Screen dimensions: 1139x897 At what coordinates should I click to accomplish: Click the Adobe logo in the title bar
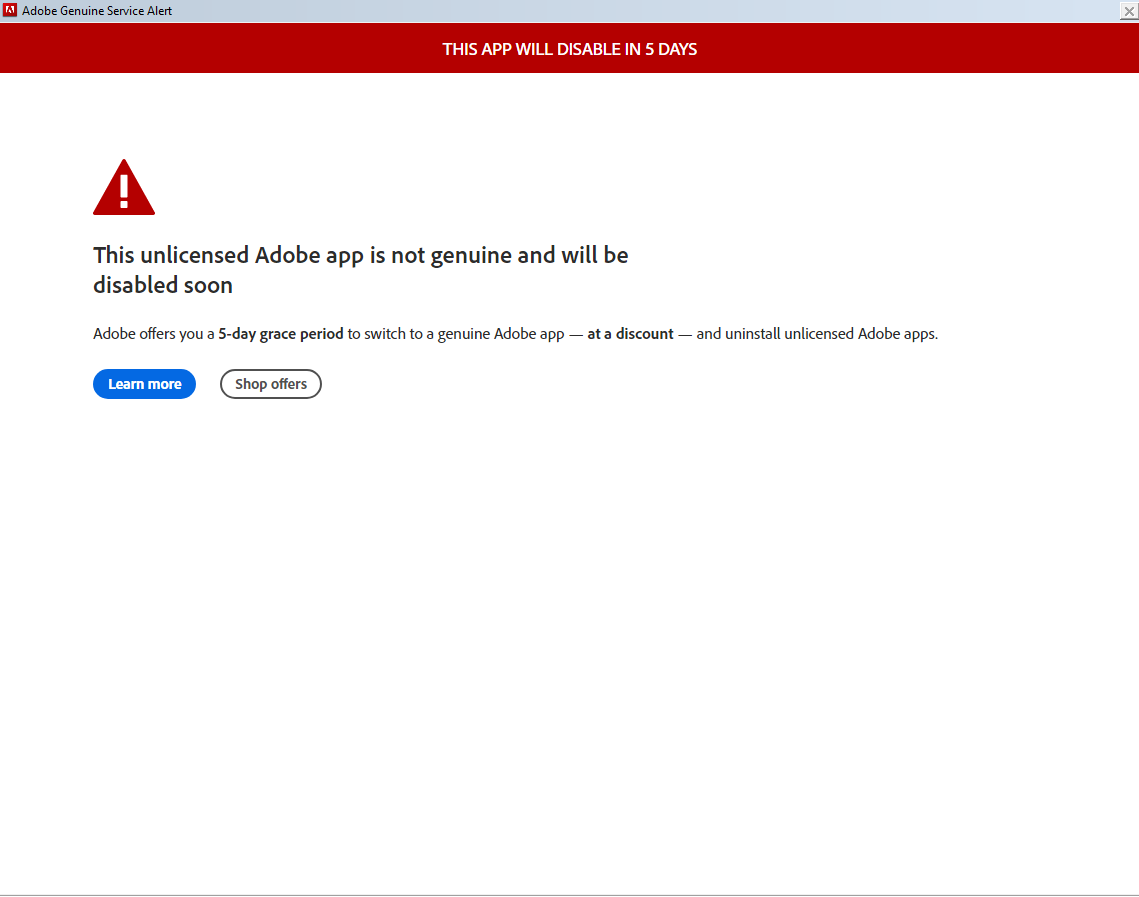point(11,10)
